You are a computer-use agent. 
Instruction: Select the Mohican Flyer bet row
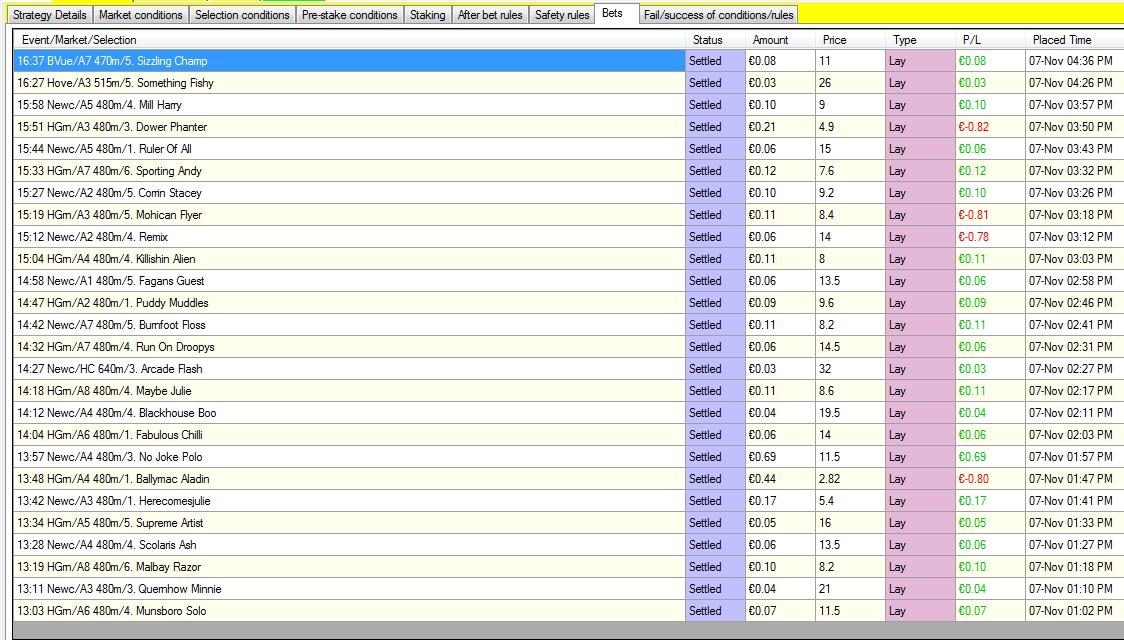pyautogui.click(x=569, y=215)
